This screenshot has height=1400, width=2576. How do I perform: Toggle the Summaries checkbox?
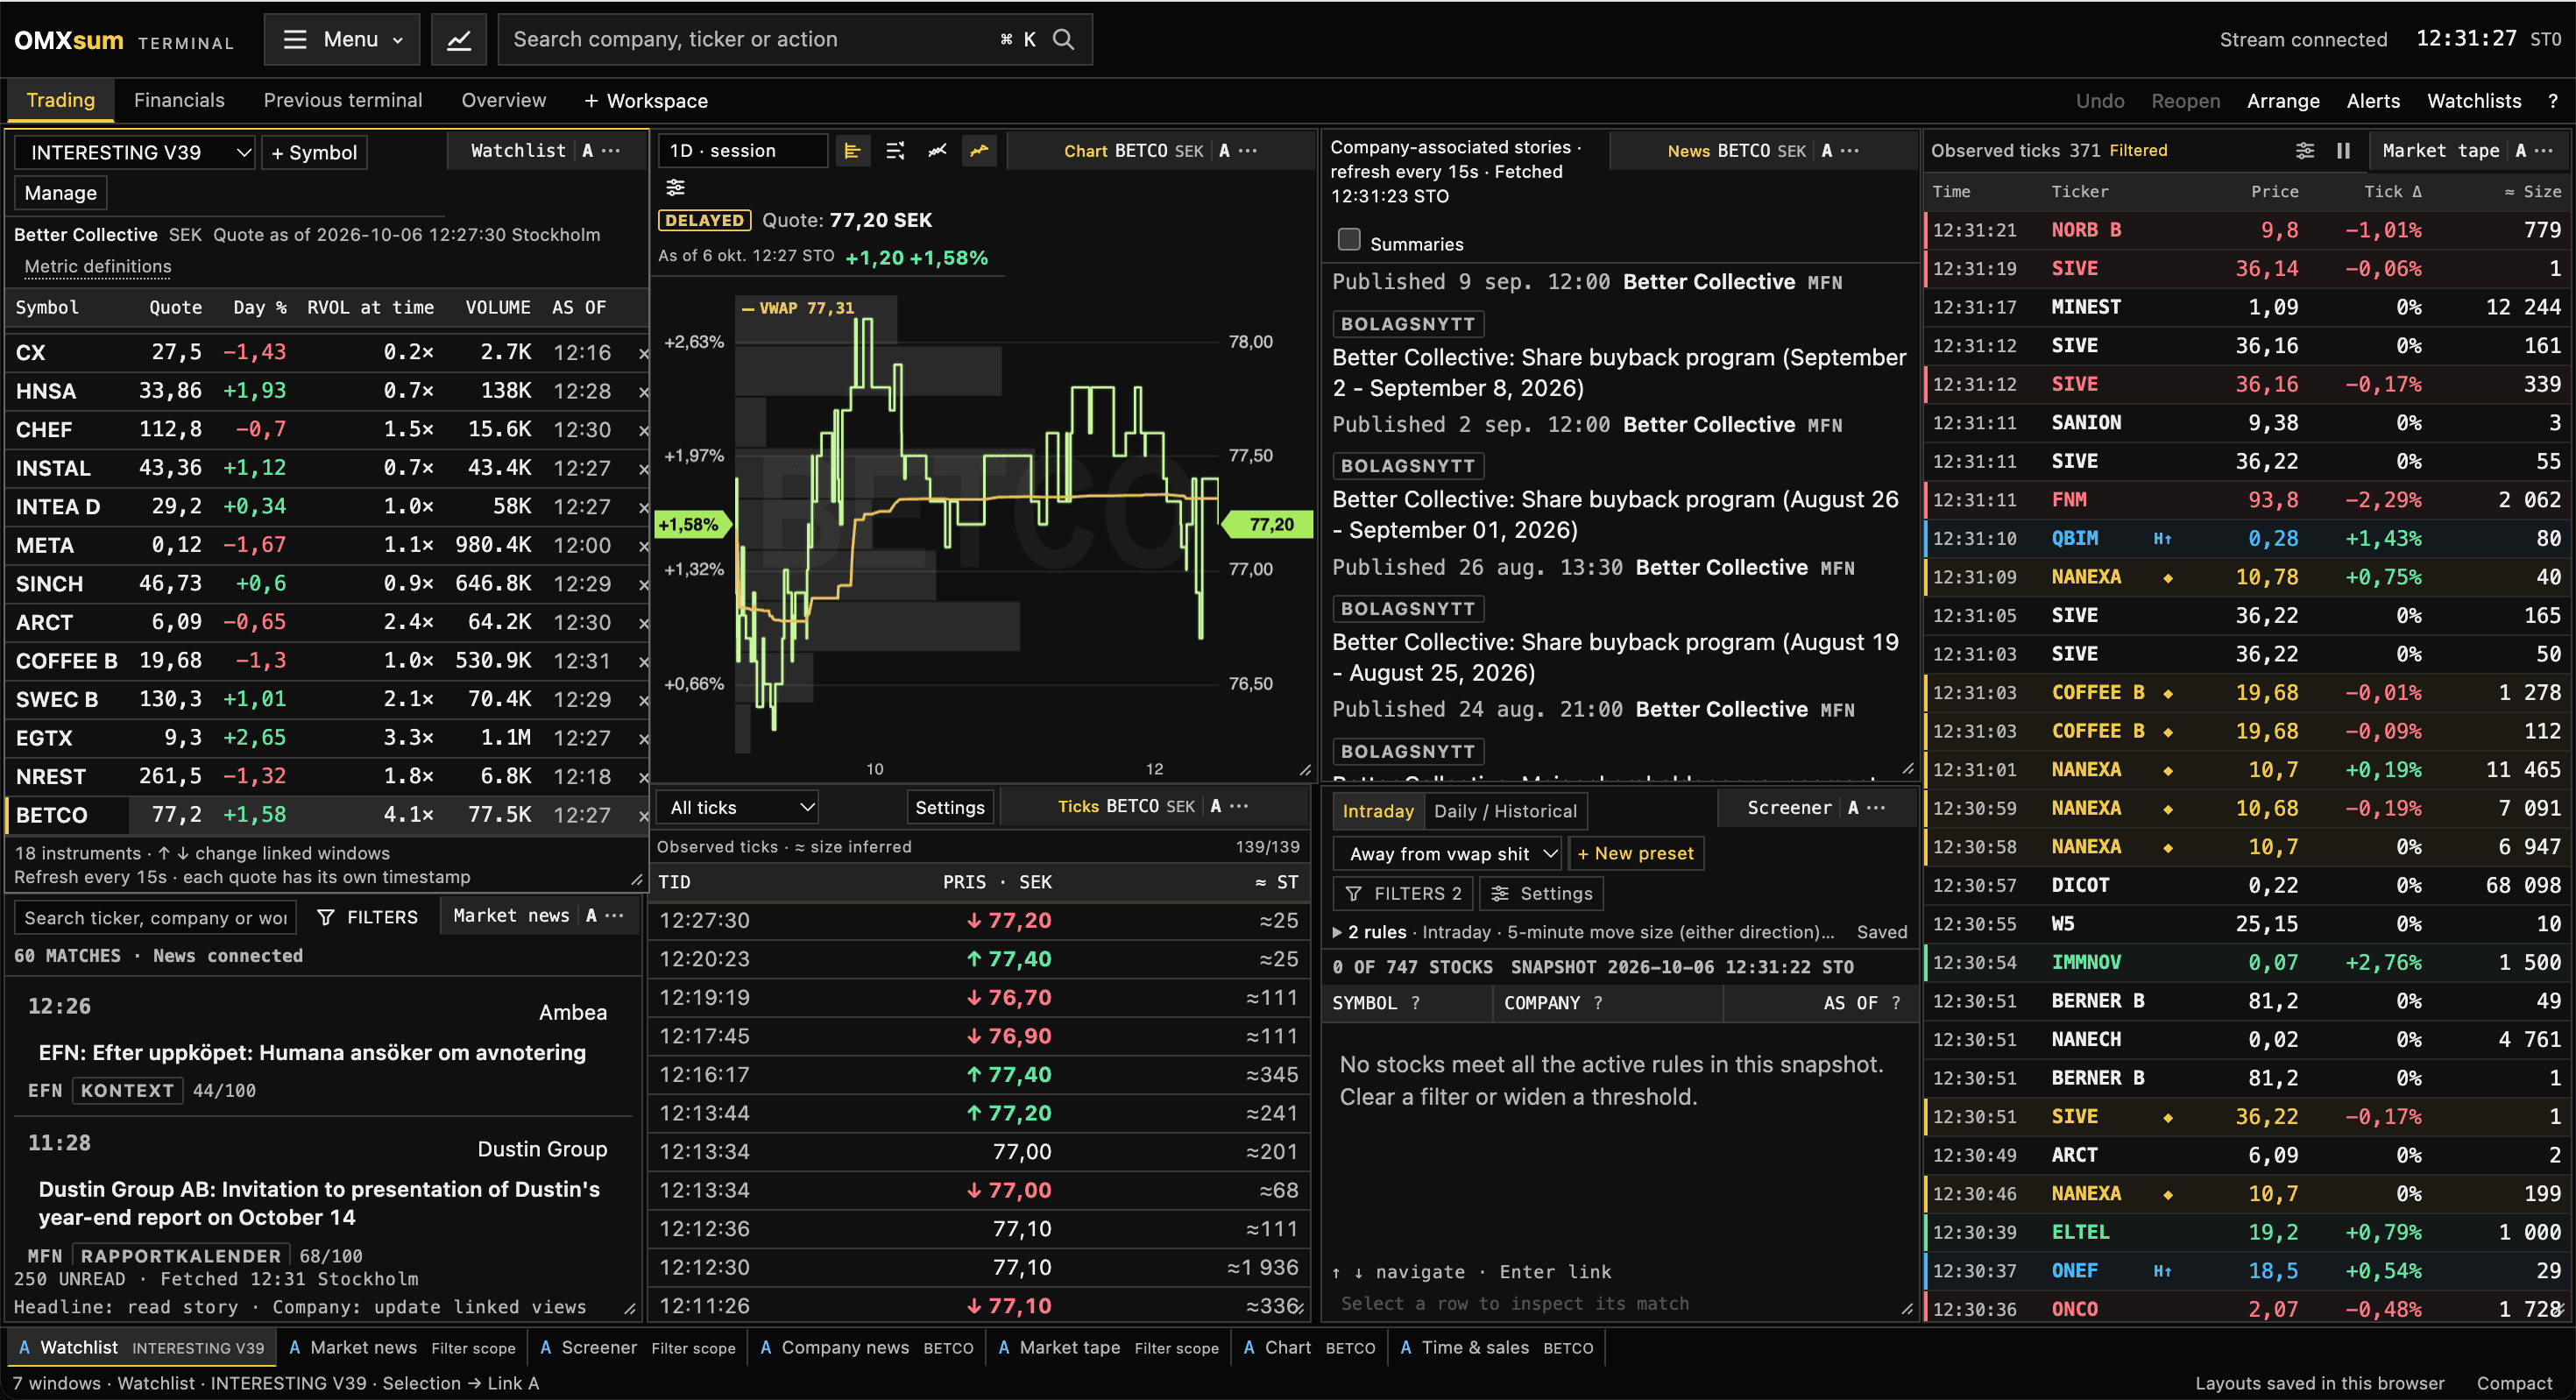(1349, 240)
